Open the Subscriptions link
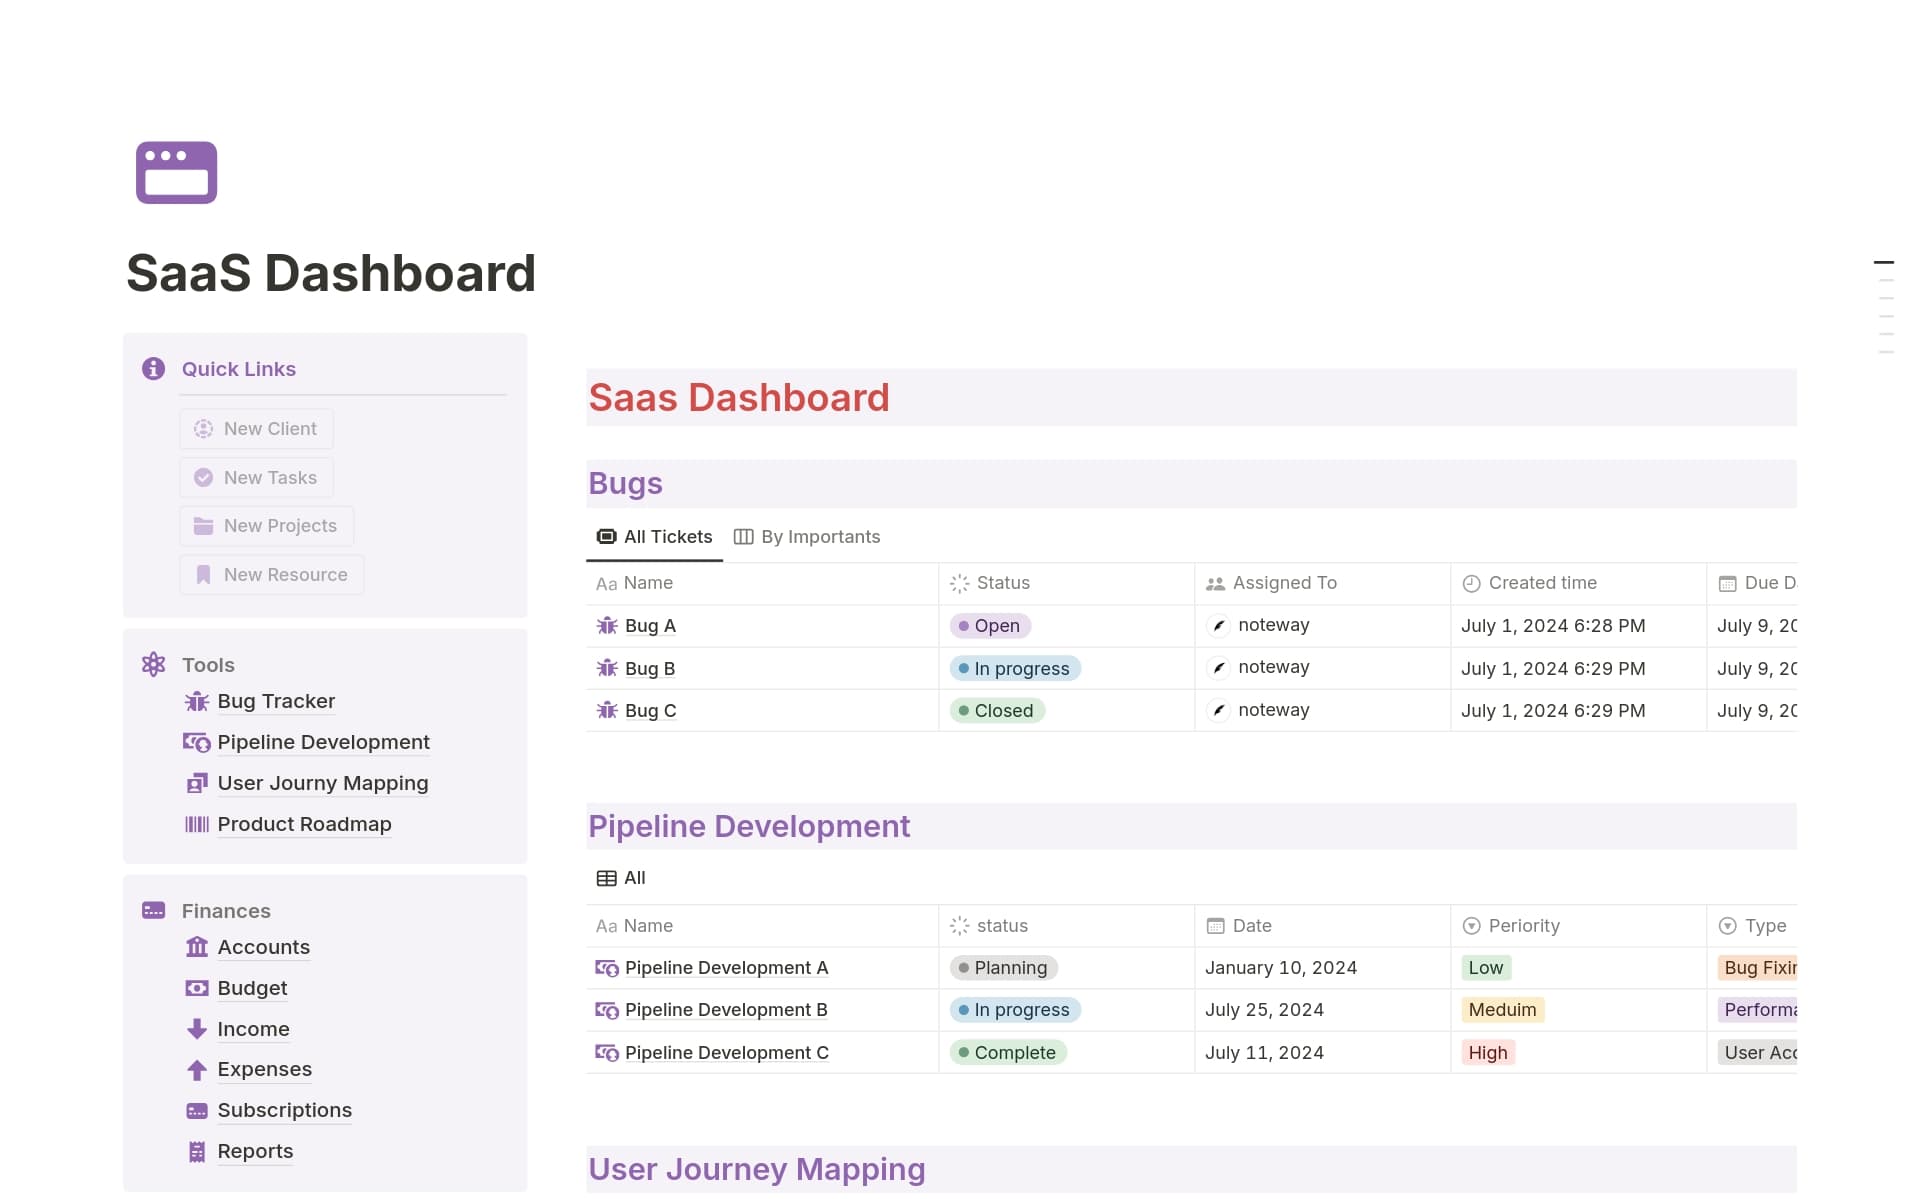1920x1199 pixels. 284,1111
